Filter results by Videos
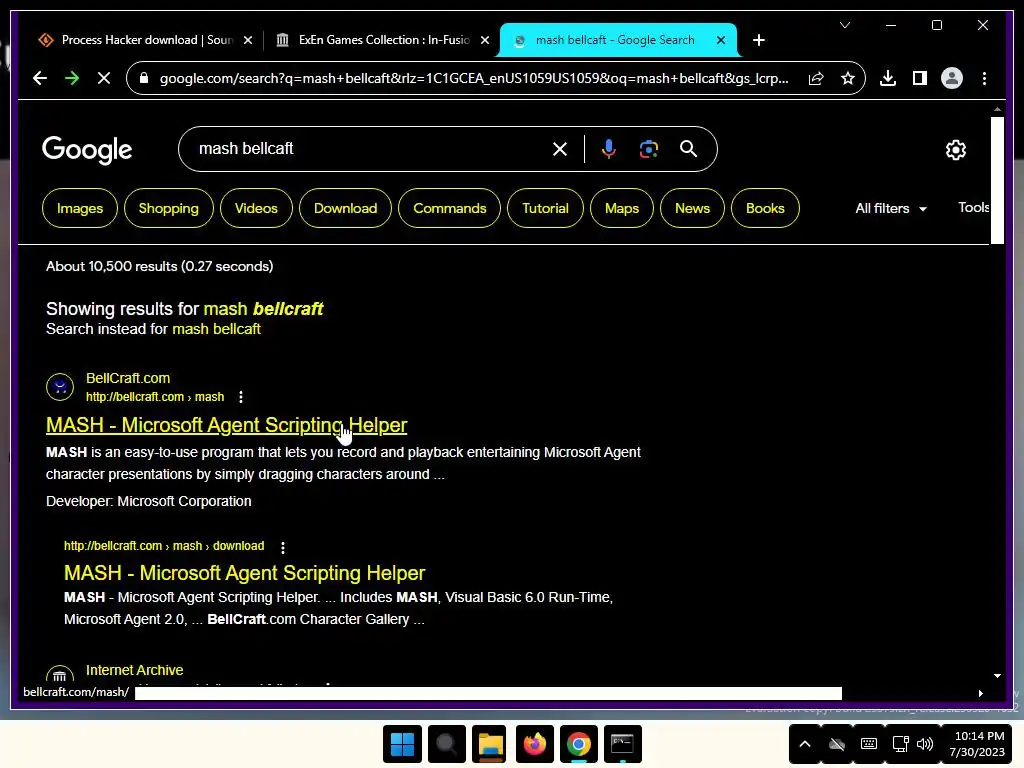 pos(256,208)
